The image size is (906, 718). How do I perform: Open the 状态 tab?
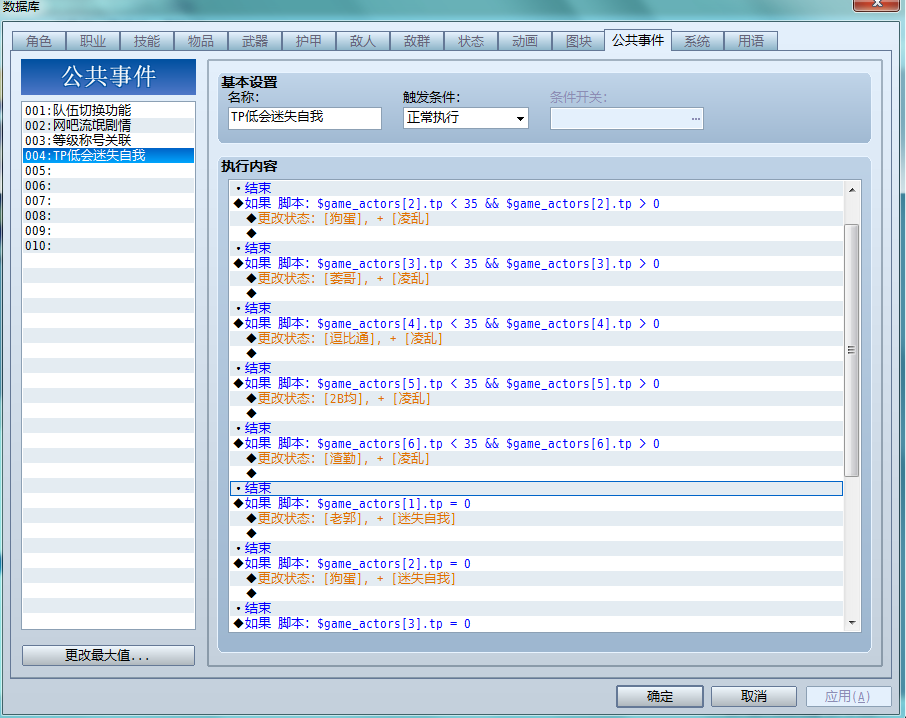point(471,41)
